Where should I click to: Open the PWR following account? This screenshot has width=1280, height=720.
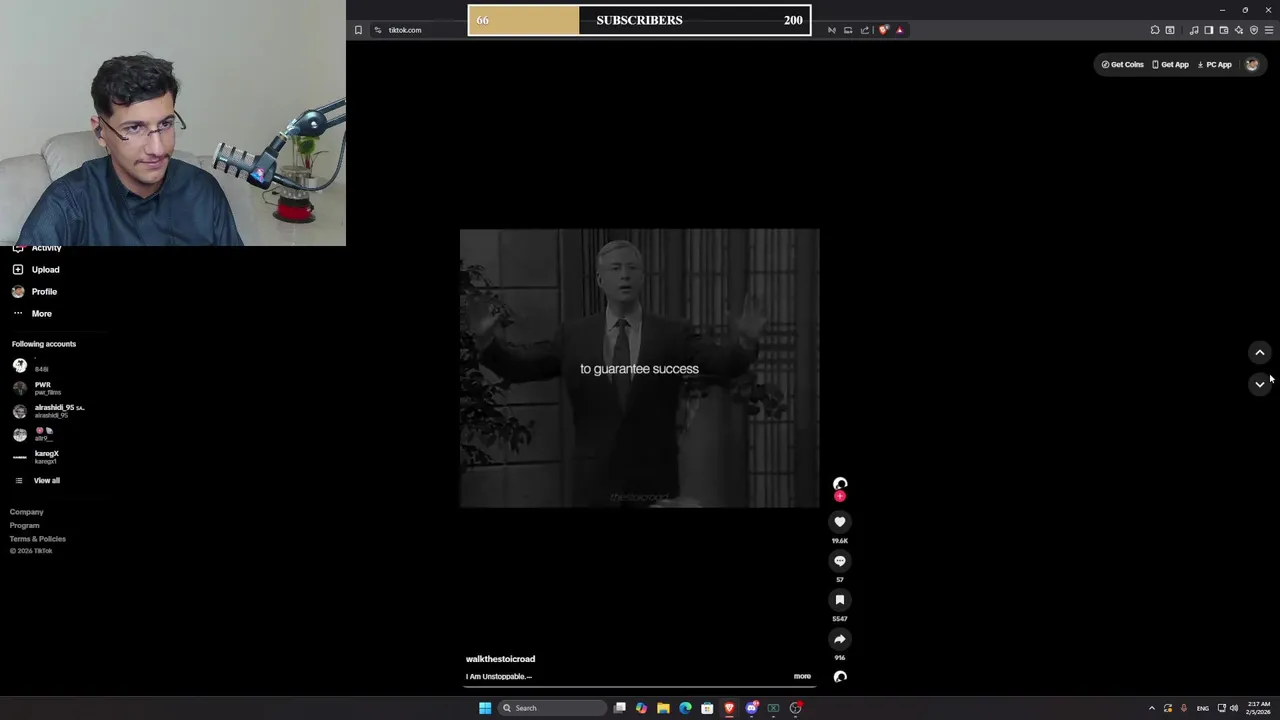point(37,388)
